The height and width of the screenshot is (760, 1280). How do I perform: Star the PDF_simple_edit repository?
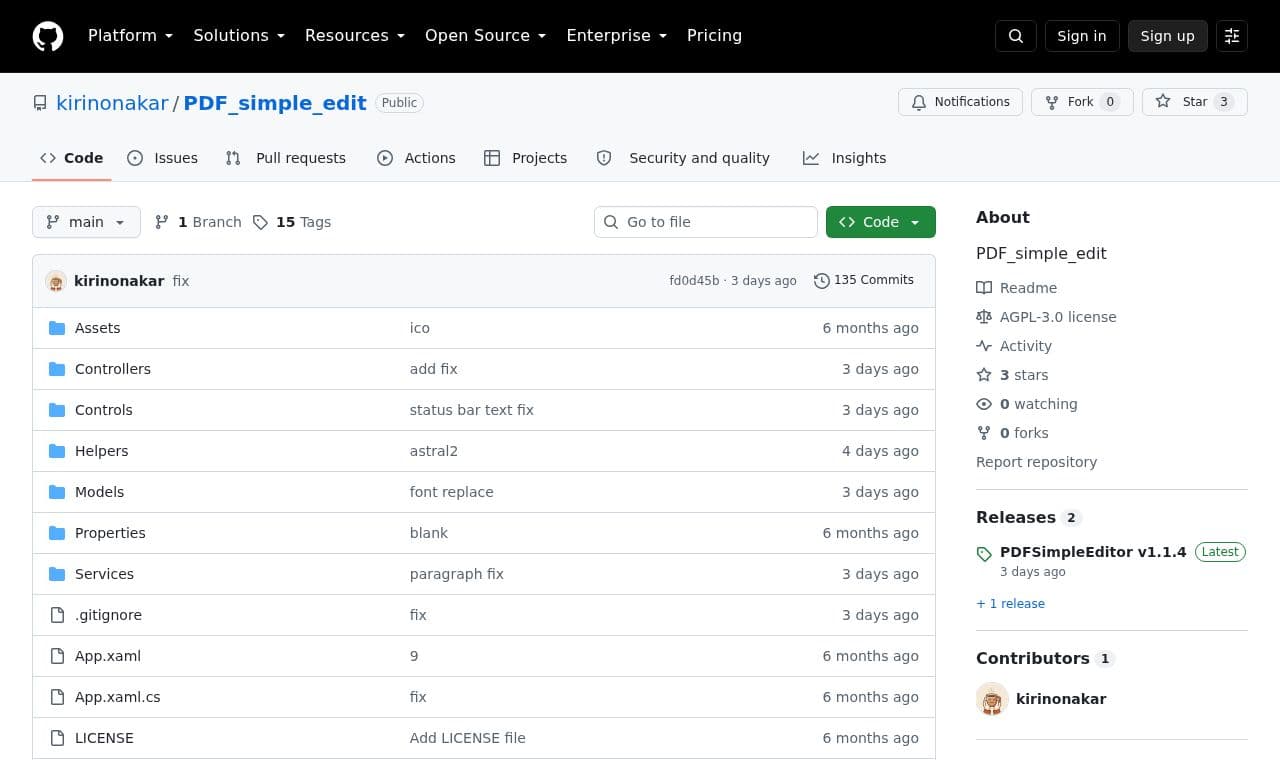coord(1195,102)
